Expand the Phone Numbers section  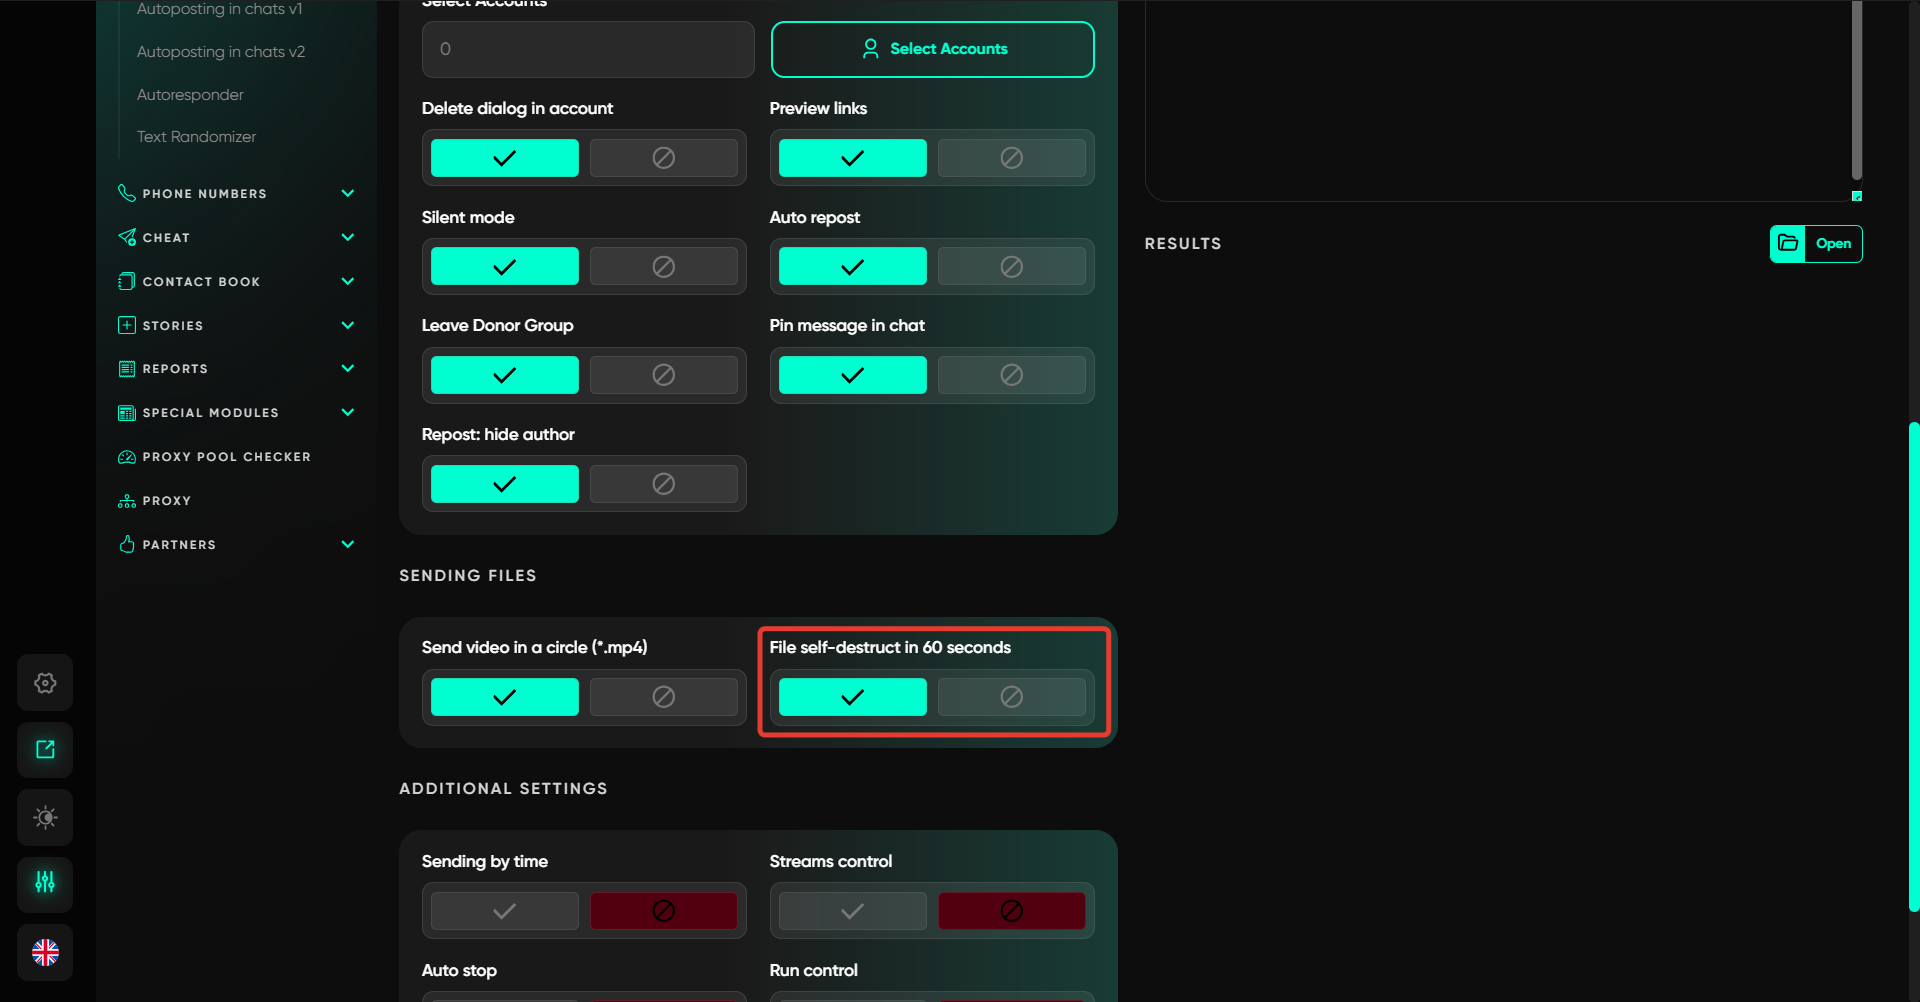[347, 194]
